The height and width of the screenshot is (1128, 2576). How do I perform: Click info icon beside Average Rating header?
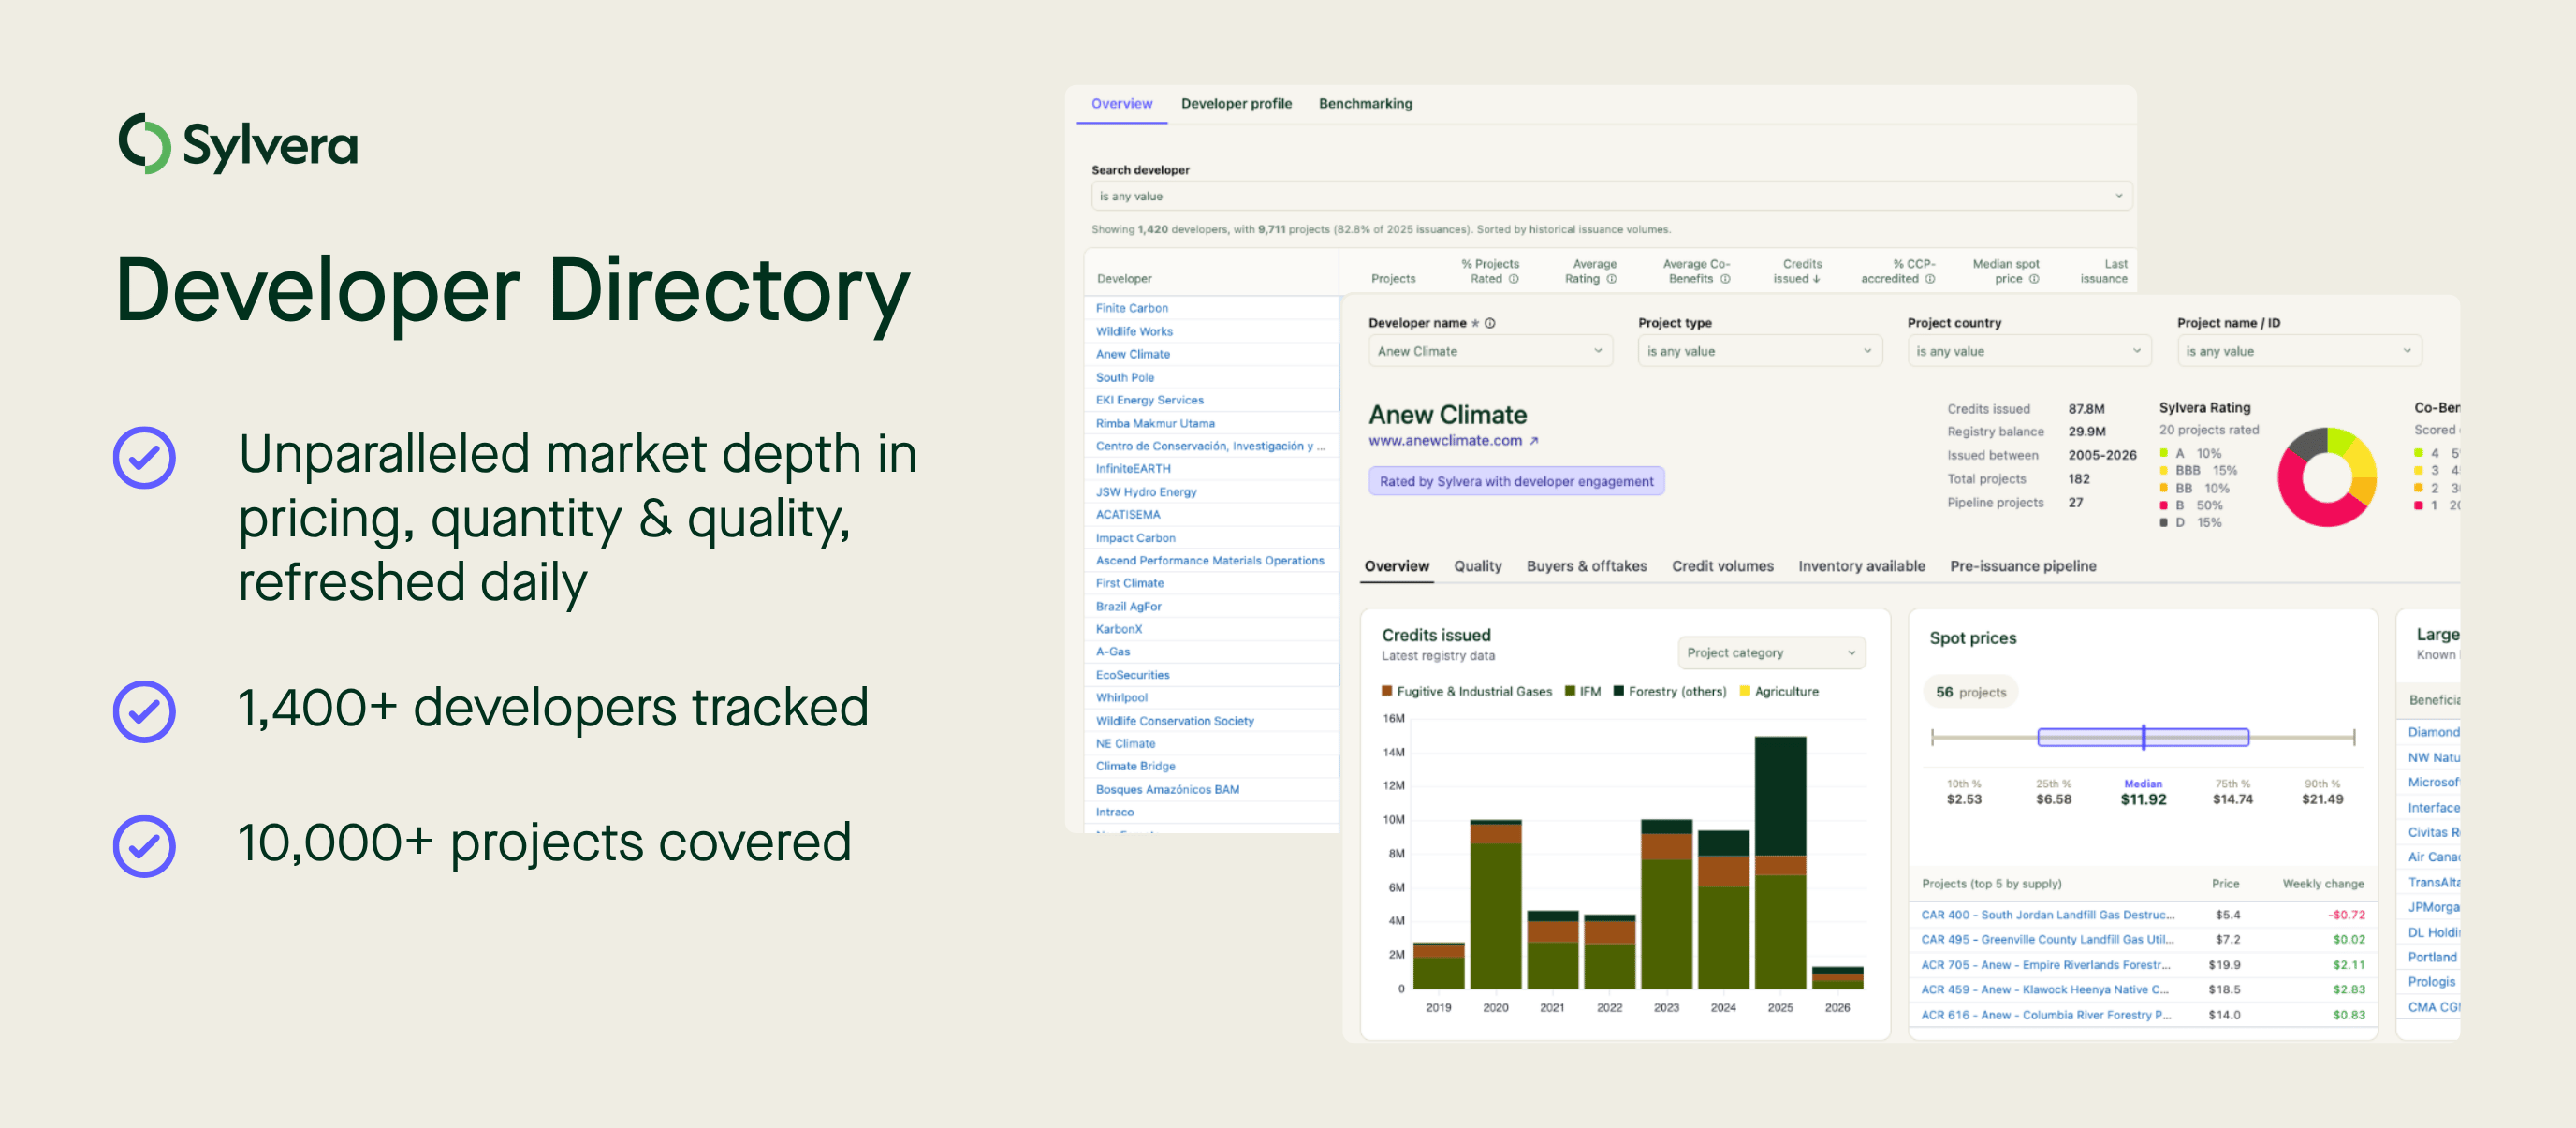[x=1612, y=279]
